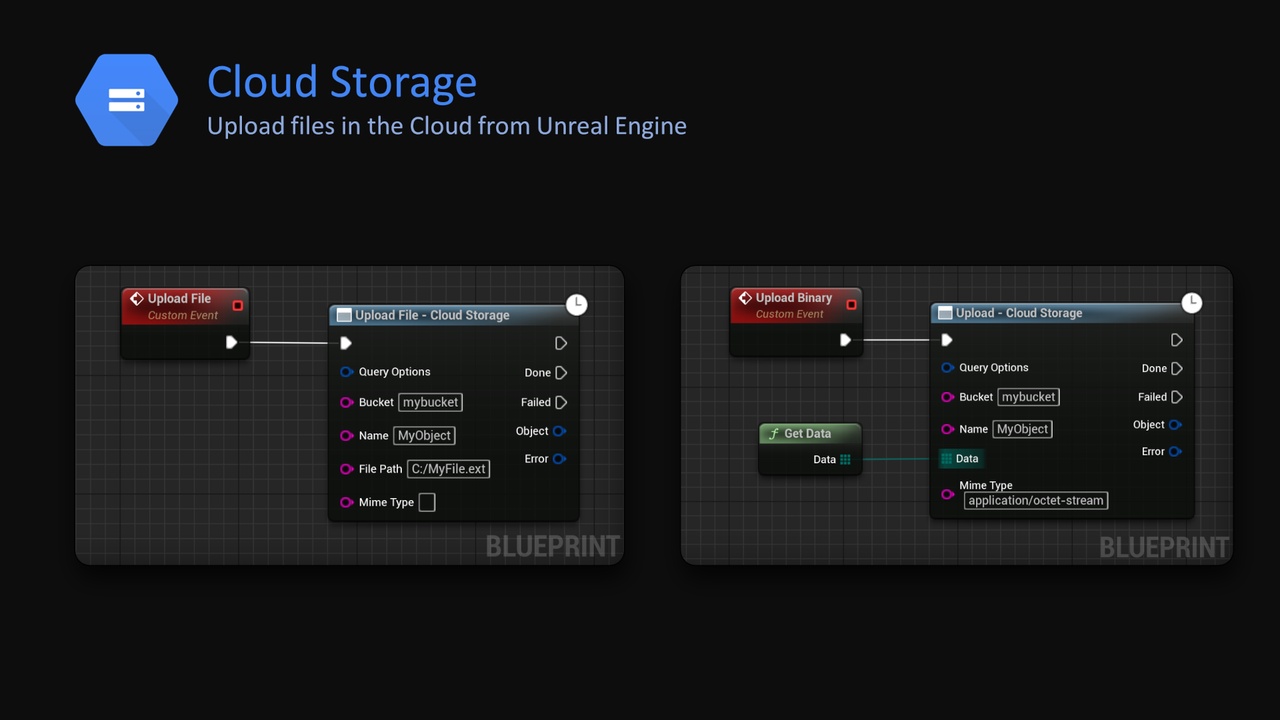Click the Upload Binary custom event diamond icon
The width and height of the screenshot is (1280, 720).
point(745,298)
